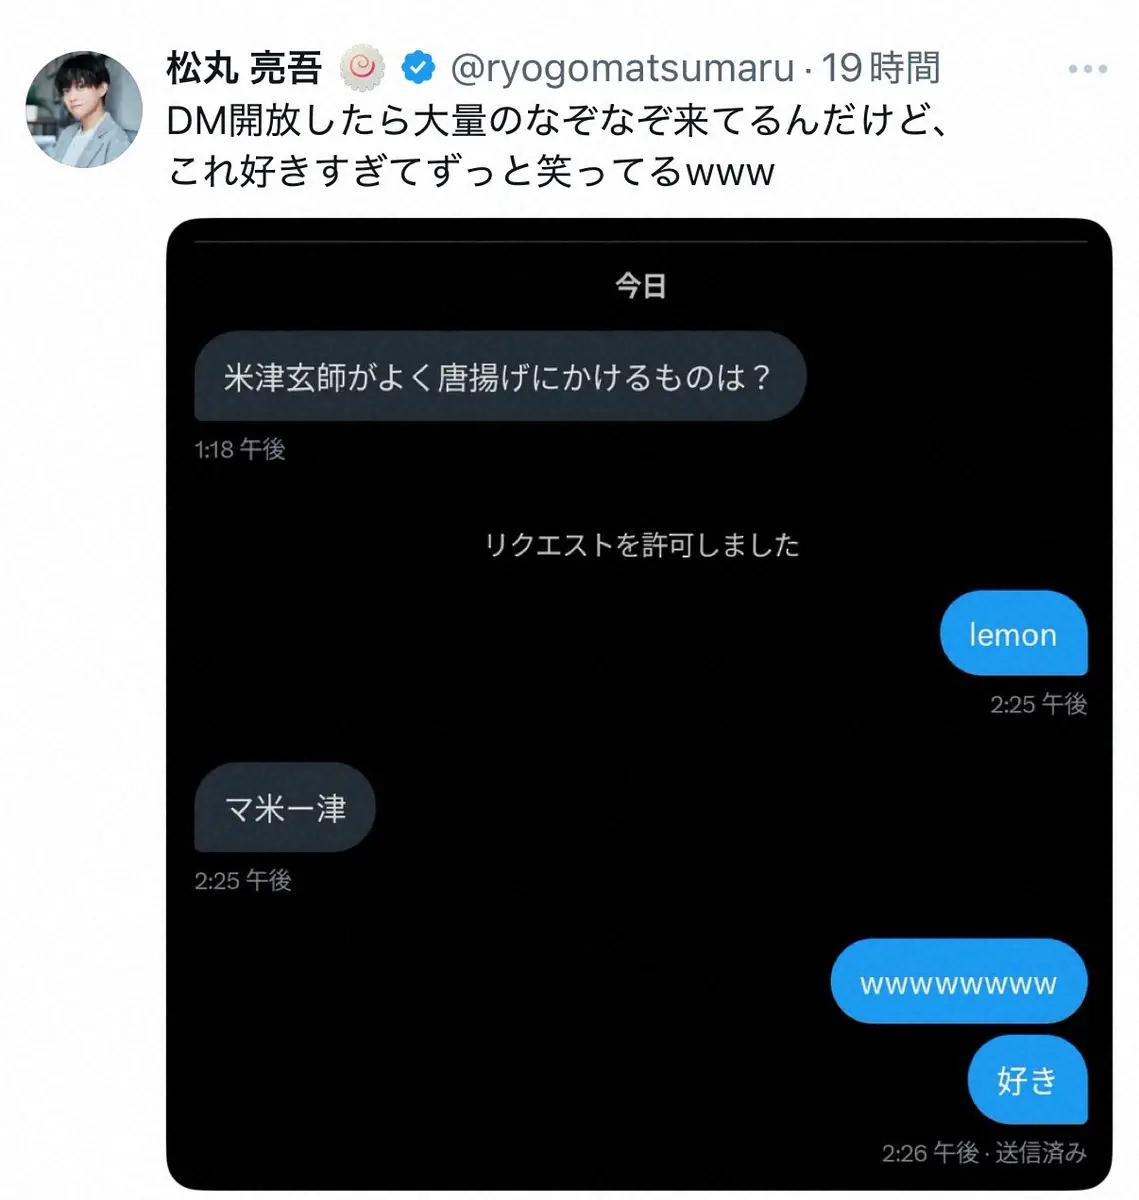
Task: Click the 1:18 午後 message timestamp
Action: [240, 449]
